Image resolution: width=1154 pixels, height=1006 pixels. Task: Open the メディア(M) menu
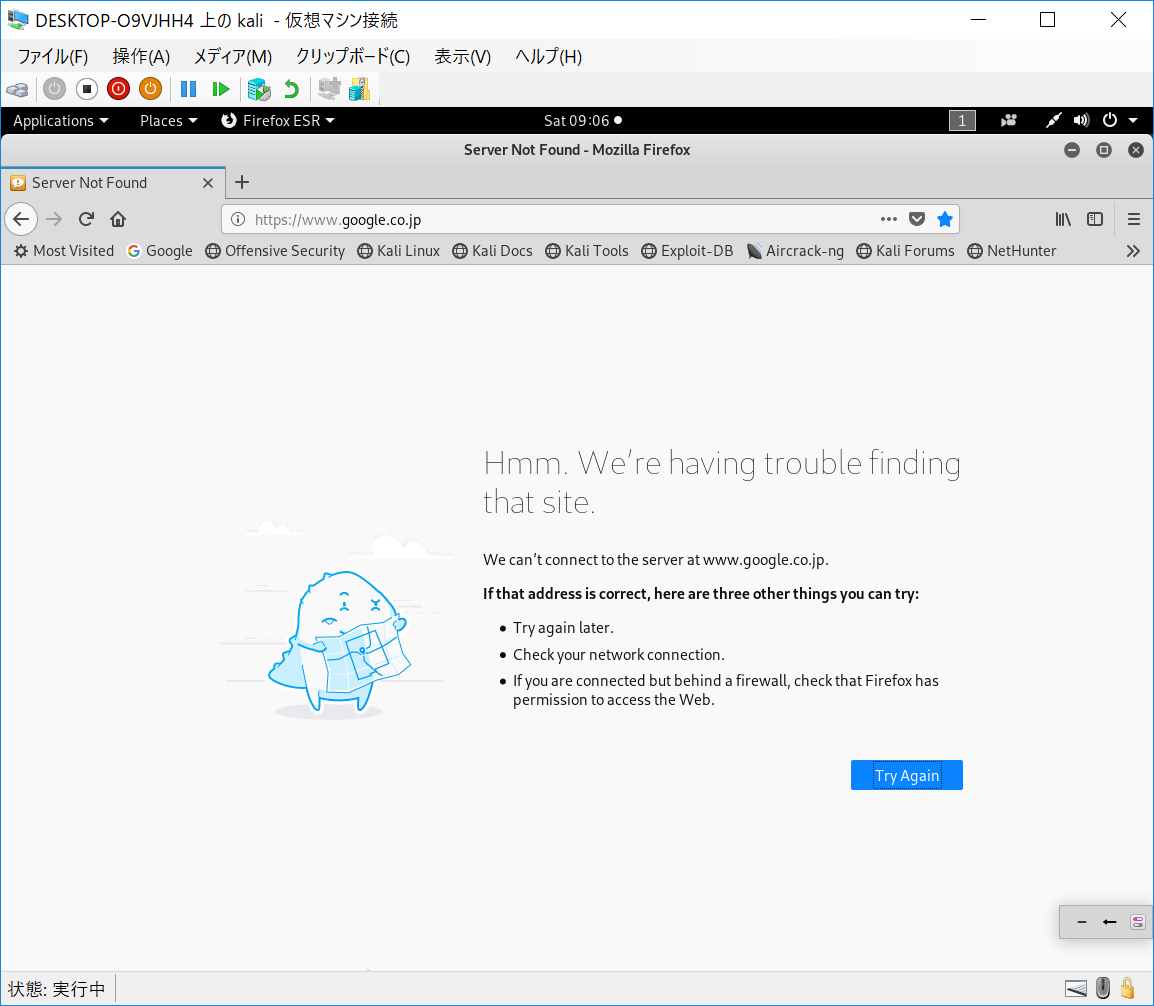click(x=232, y=57)
